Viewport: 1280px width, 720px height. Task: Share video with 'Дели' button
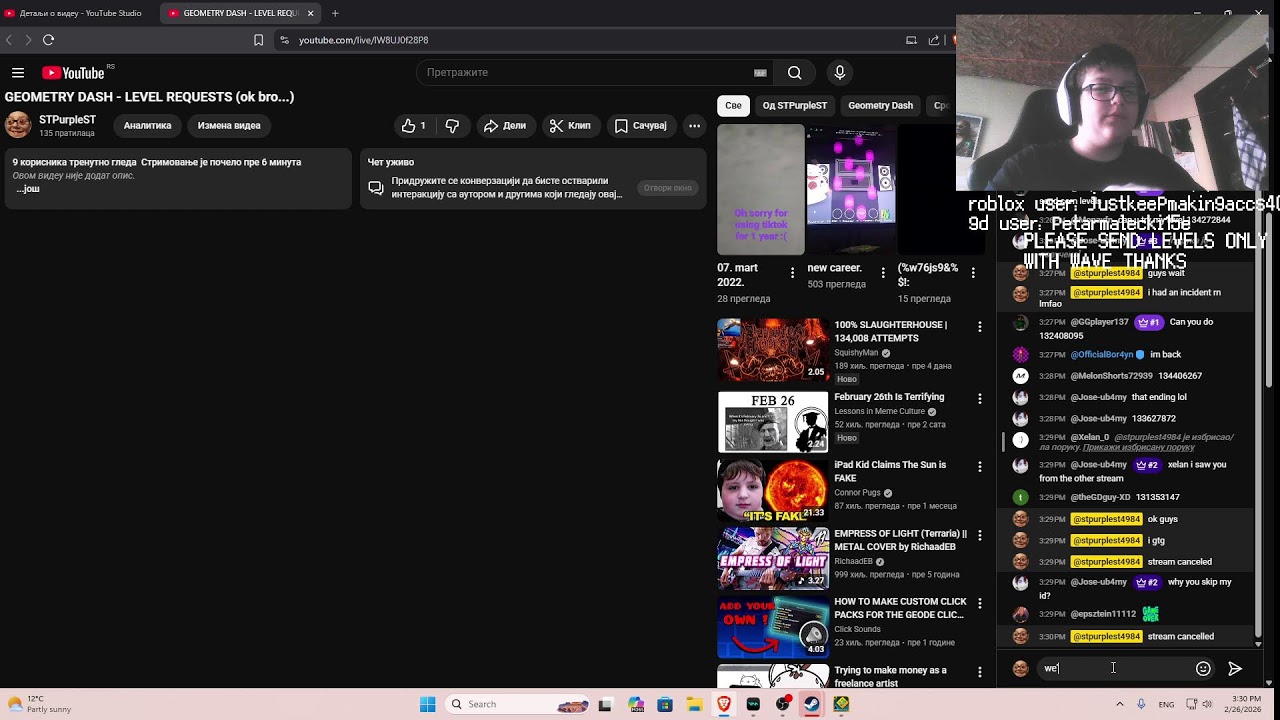[505, 126]
